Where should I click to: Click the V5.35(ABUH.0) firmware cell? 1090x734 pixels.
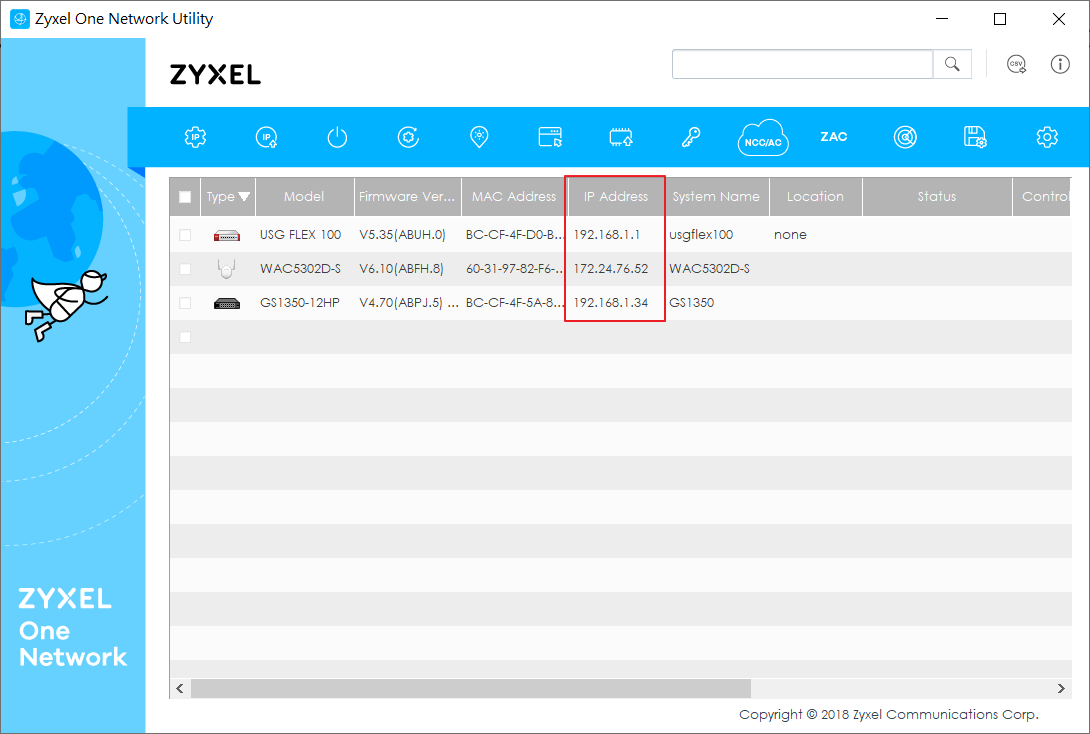coord(402,235)
